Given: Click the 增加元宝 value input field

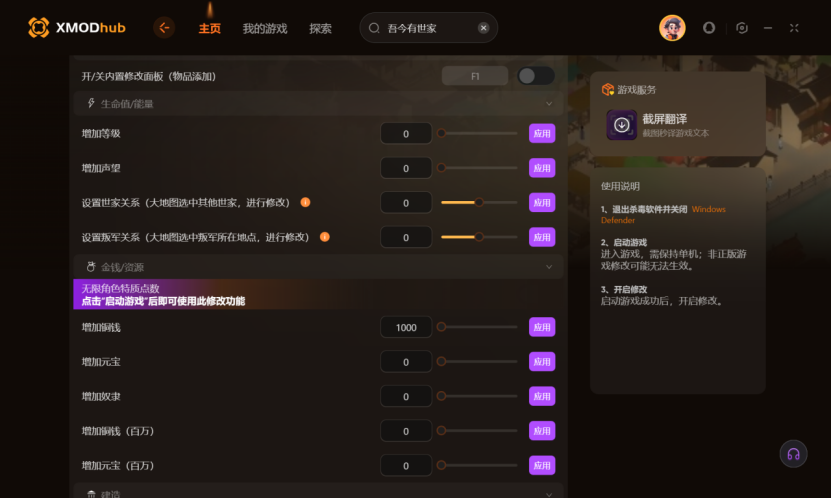Looking at the screenshot, I should 406,362.
